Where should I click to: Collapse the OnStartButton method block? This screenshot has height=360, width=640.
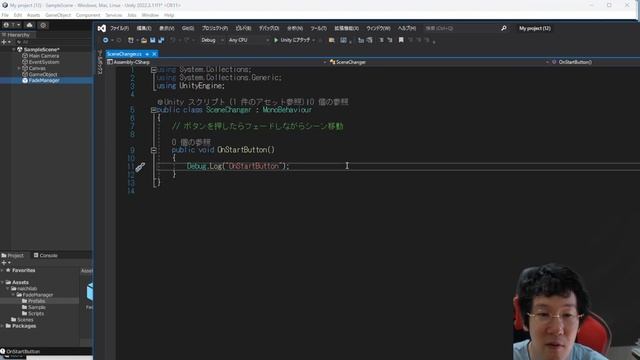coord(154,150)
